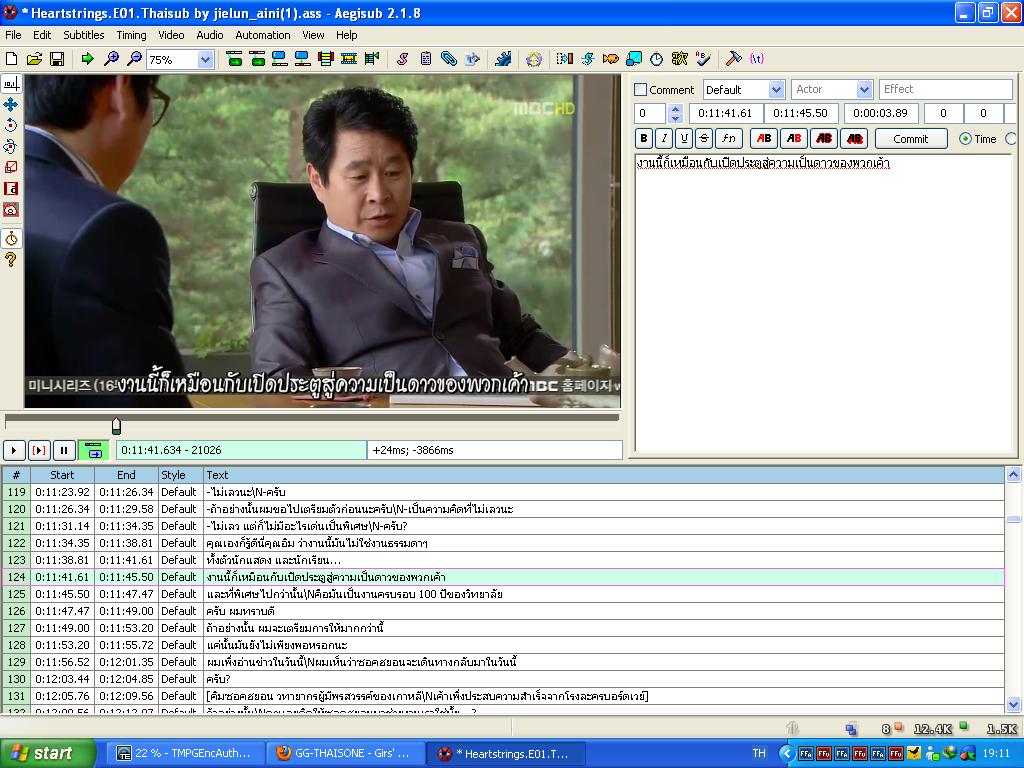Open the Kanji Timer icon
Image resolution: width=1024 pixels, height=768 pixels.
(679, 59)
